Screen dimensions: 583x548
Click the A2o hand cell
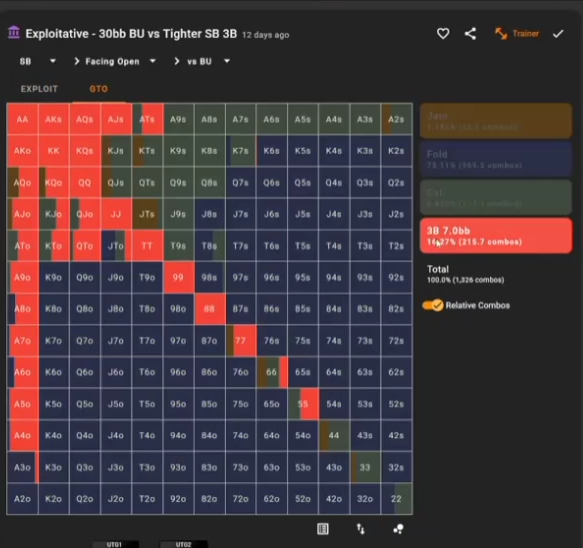pos(22,499)
